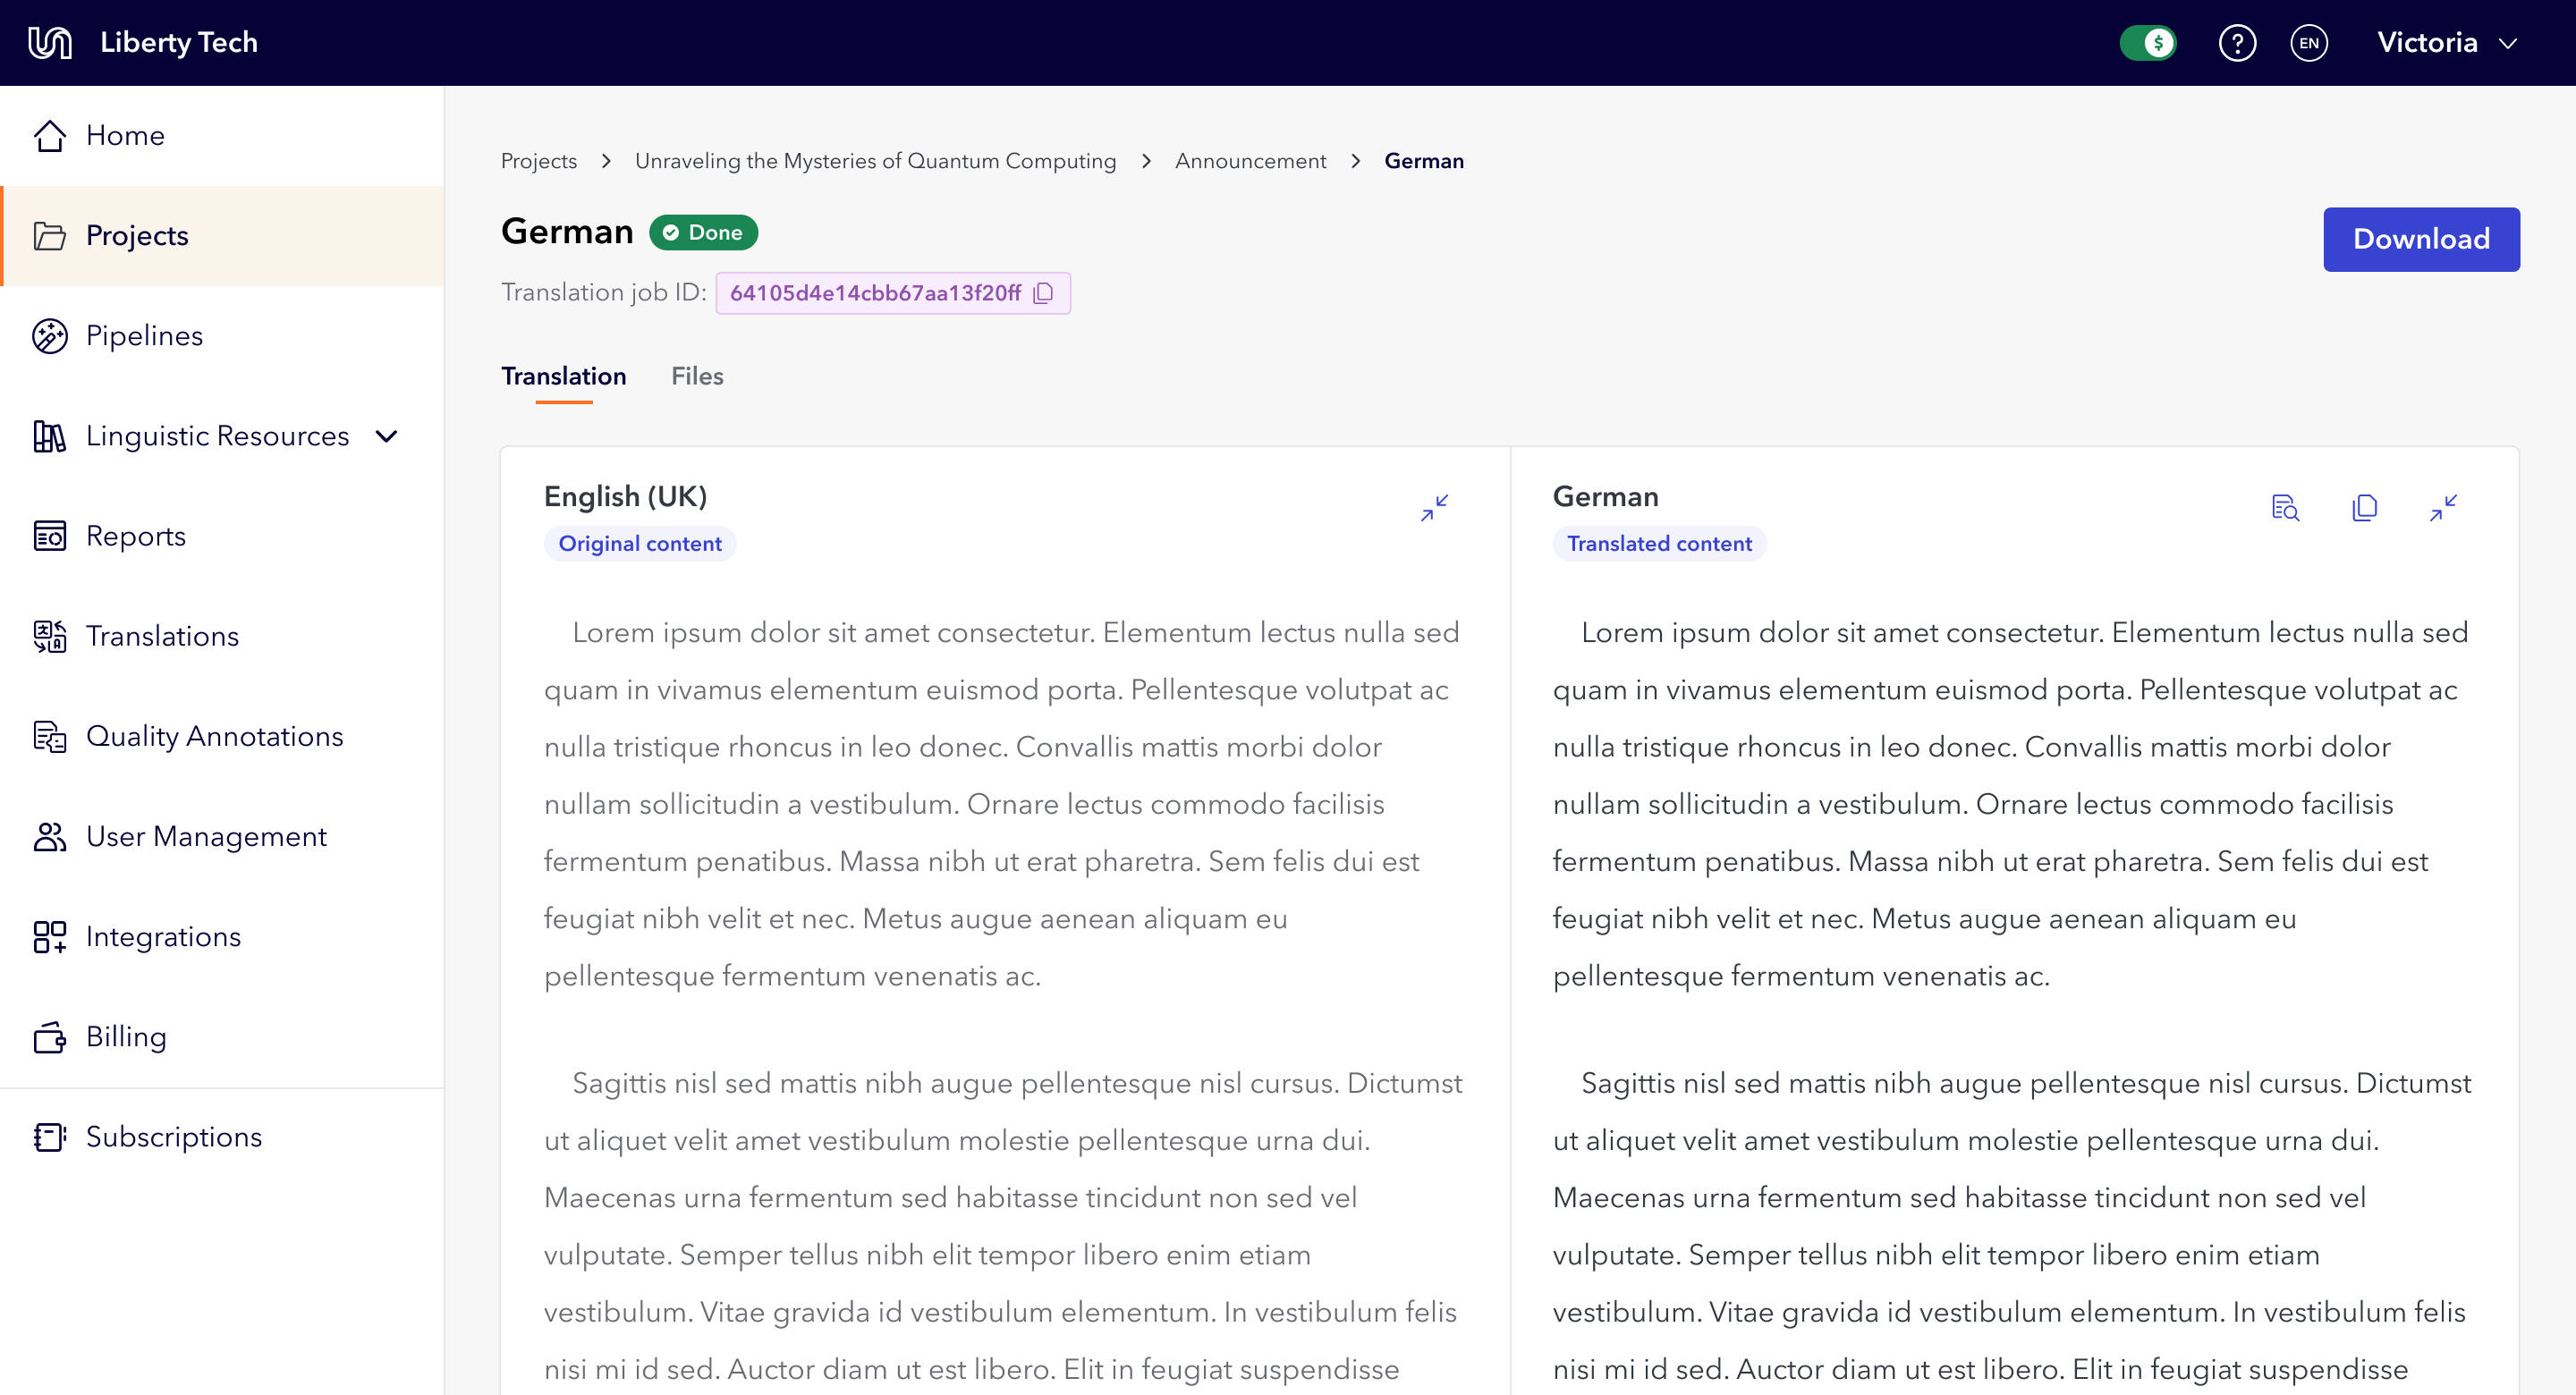
Task: Expand the Victoria user menu
Action: coord(2446,43)
